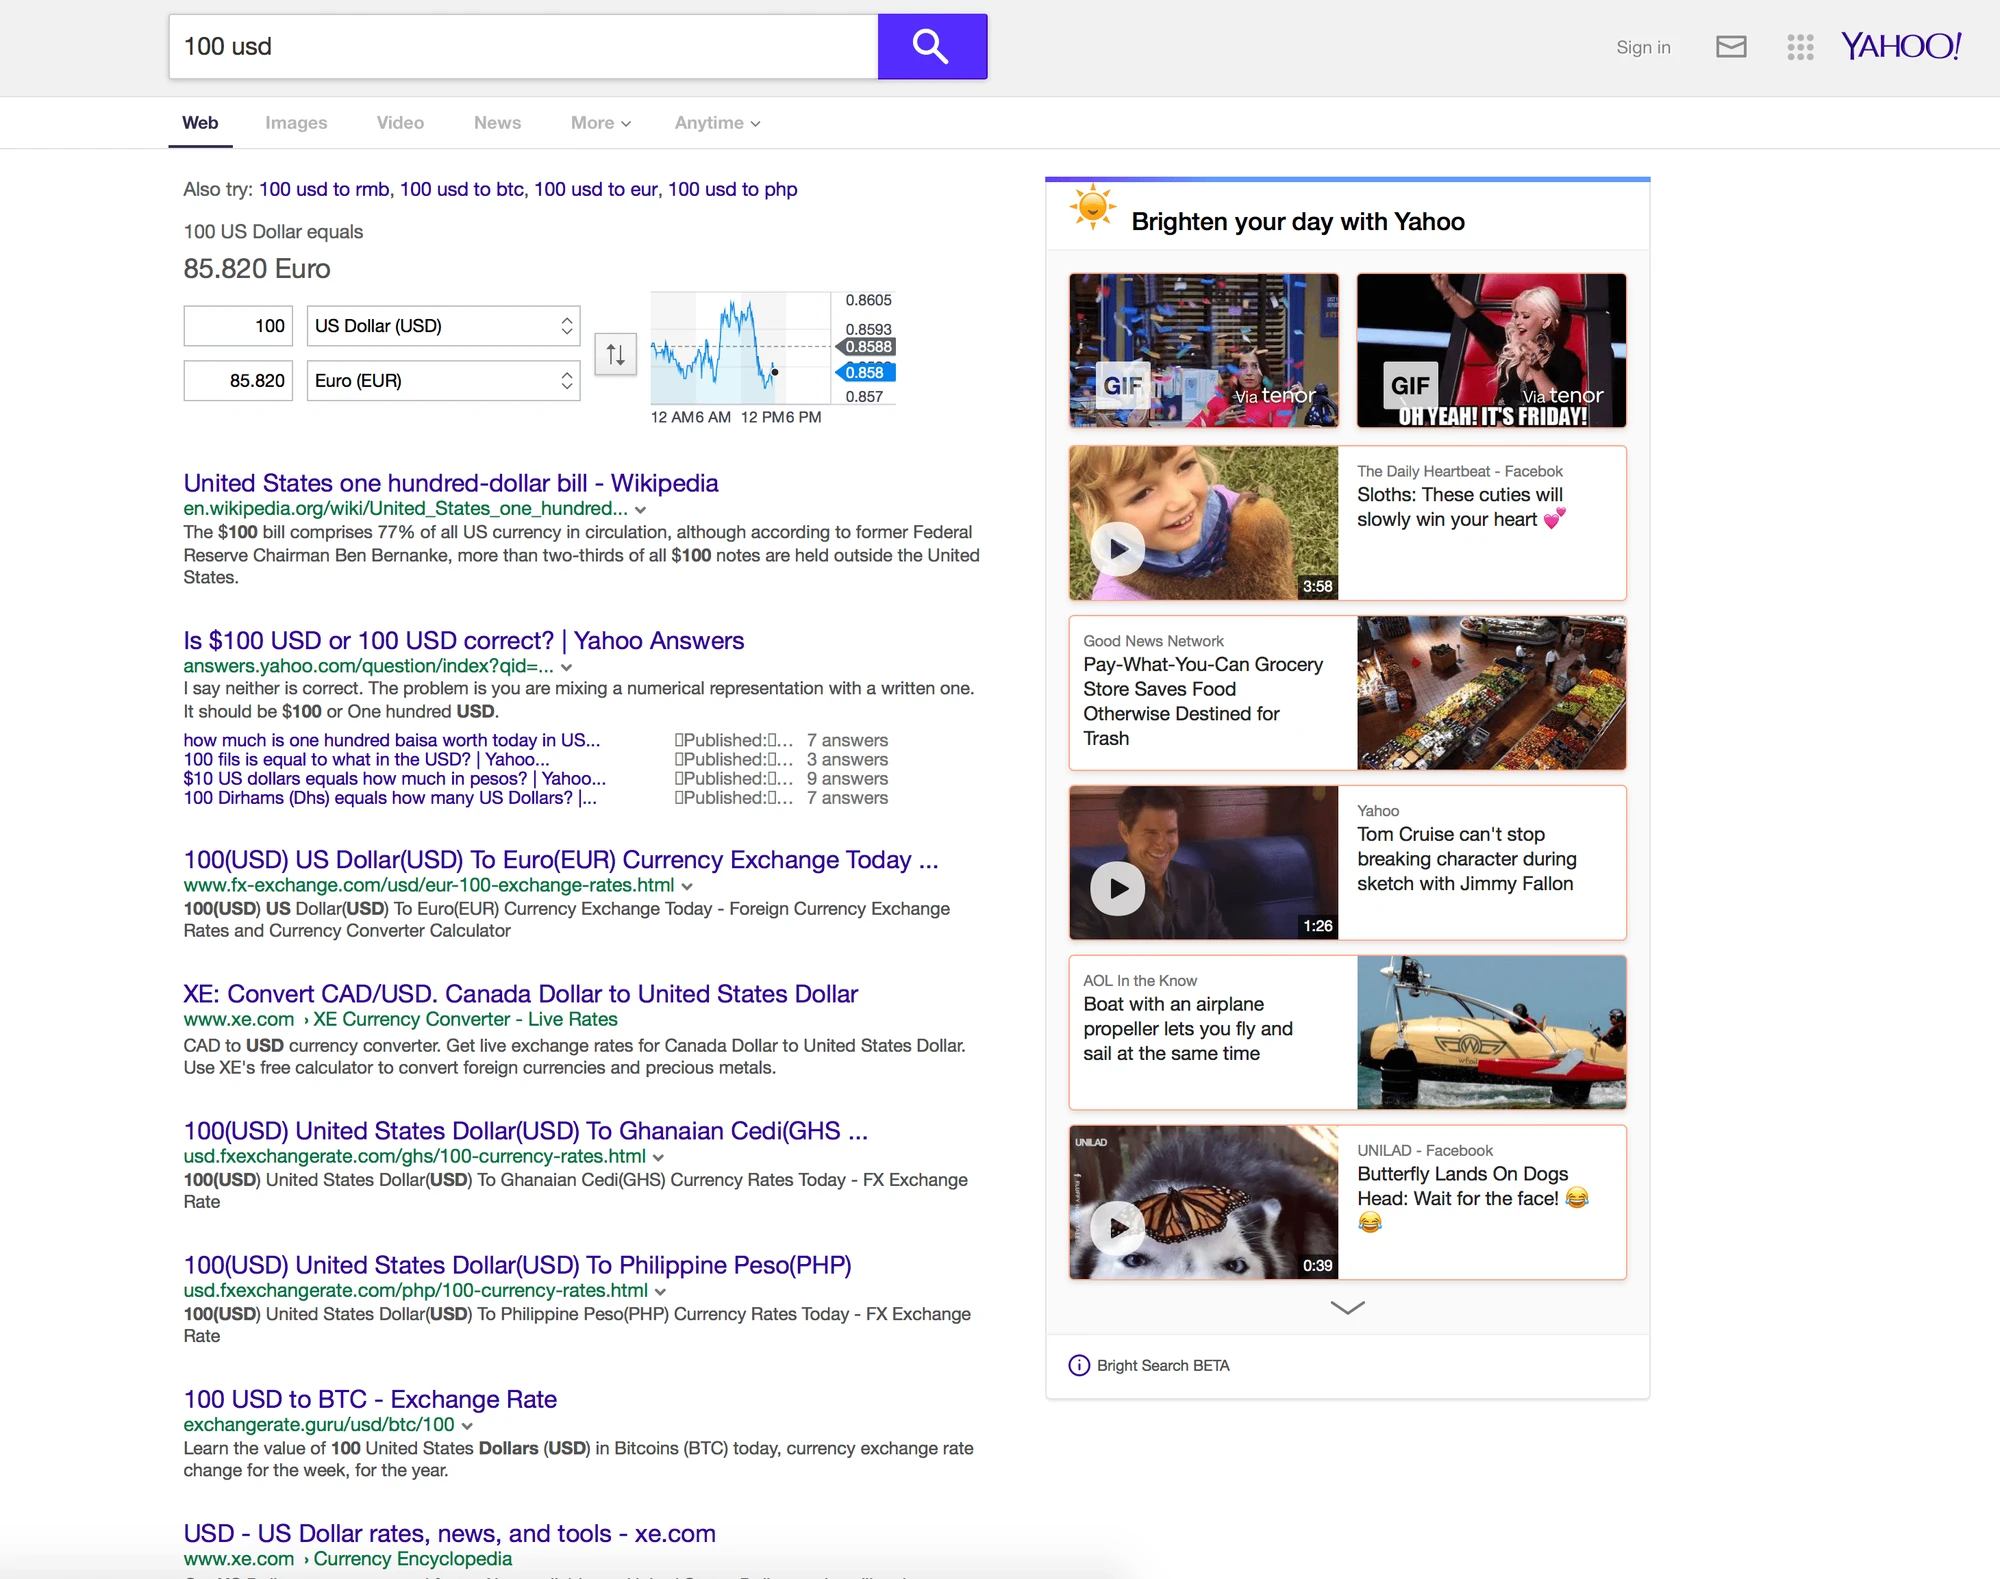The width and height of the screenshot is (2000, 1579).
Task: Swap currencies with the up-down arrows button
Action: click(x=615, y=354)
